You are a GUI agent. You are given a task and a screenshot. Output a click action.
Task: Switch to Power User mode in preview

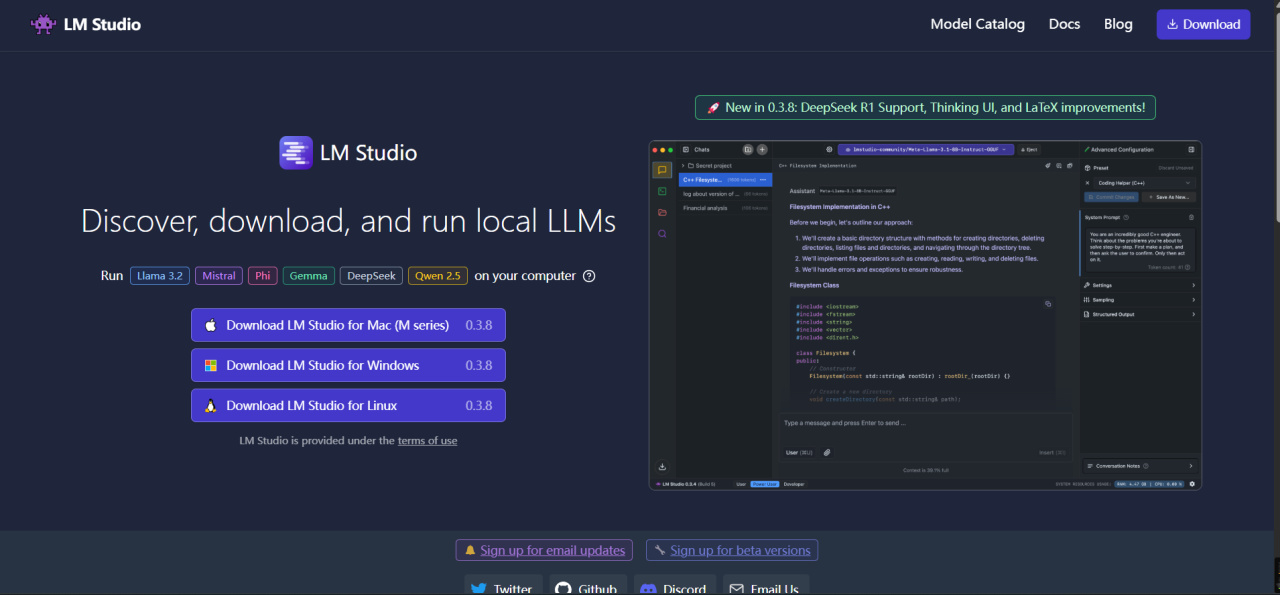click(x=765, y=484)
